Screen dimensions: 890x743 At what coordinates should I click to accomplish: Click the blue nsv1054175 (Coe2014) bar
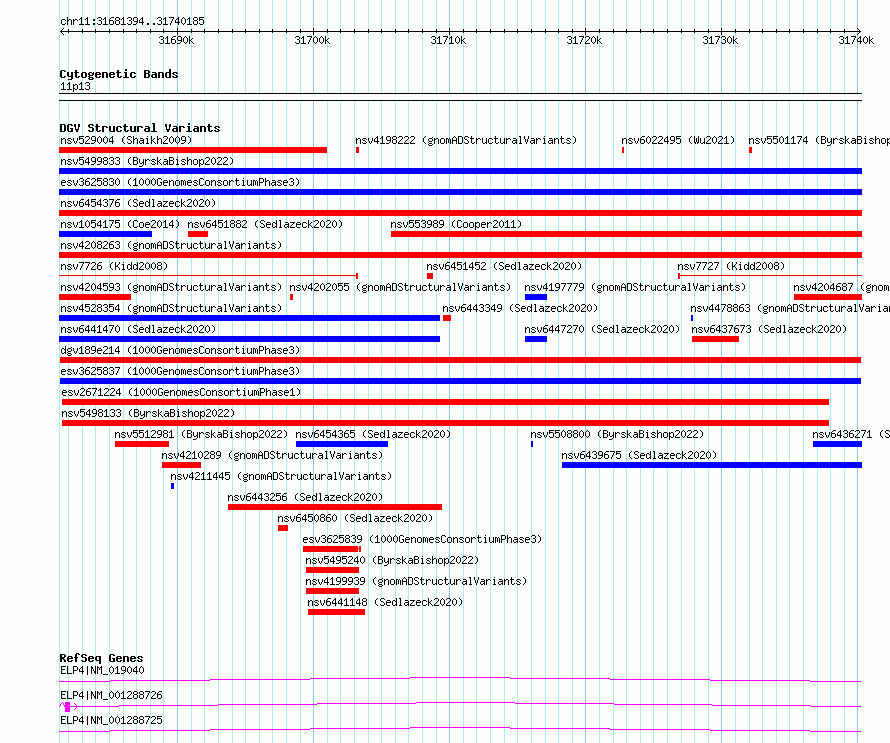[106, 234]
